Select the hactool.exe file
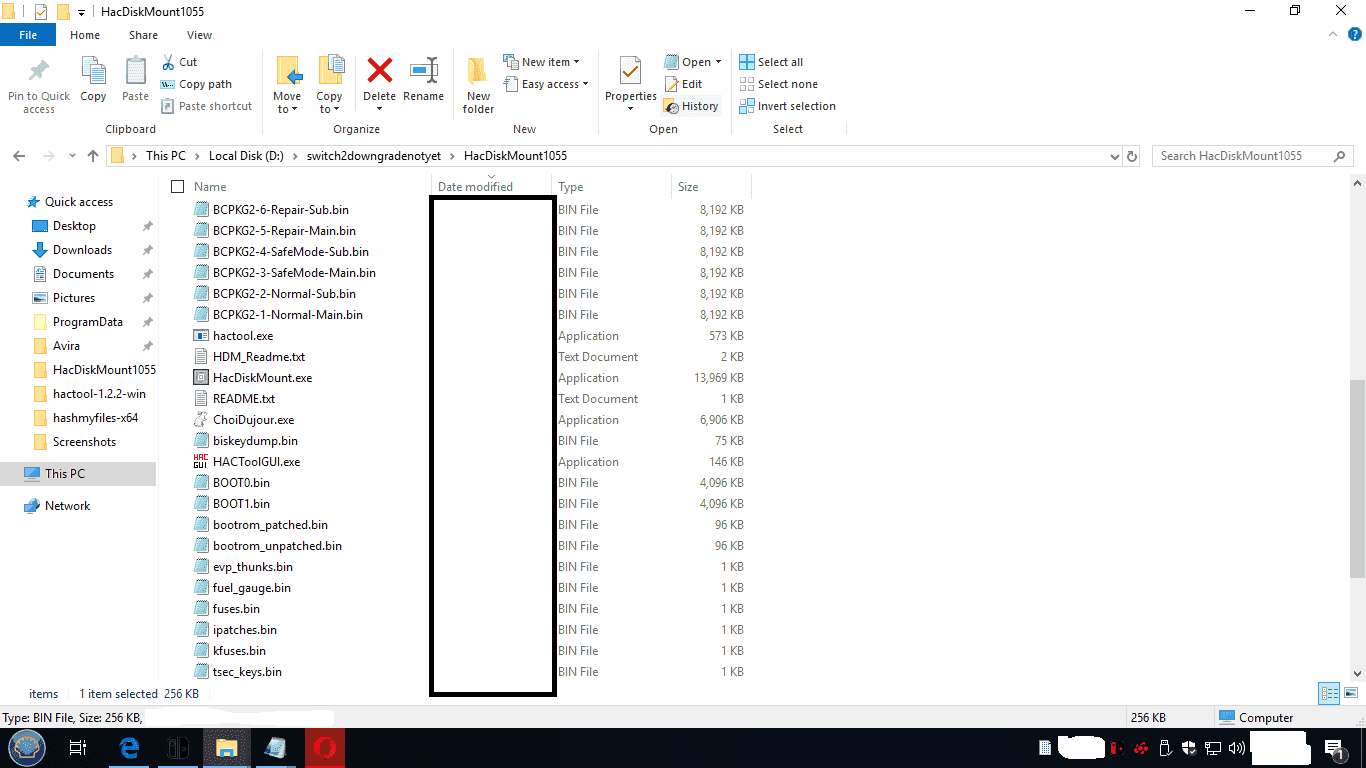 [x=243, y=336]
